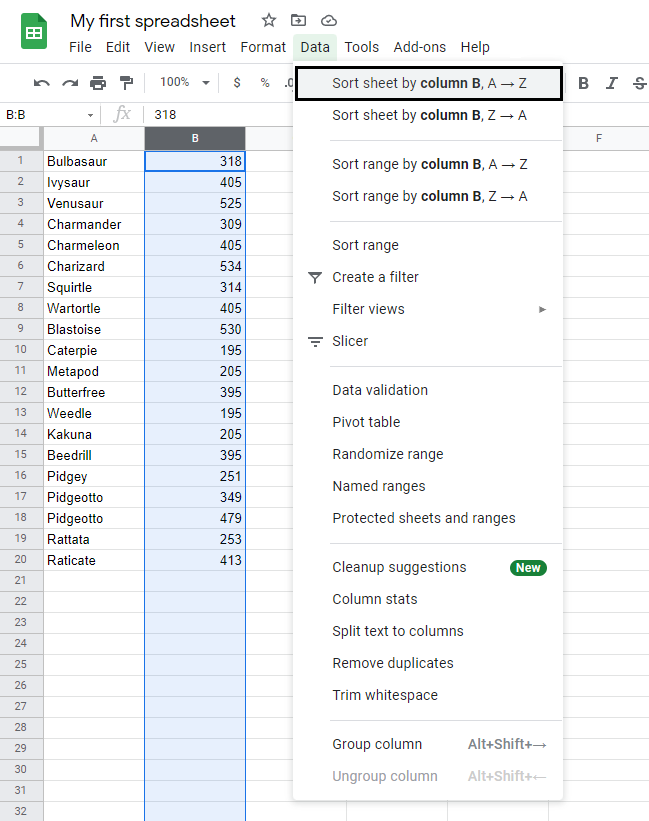The image size is (649, 821).
Task: Toggle Bold formatting in the toolbar
Action: click(x=584, y=83)
